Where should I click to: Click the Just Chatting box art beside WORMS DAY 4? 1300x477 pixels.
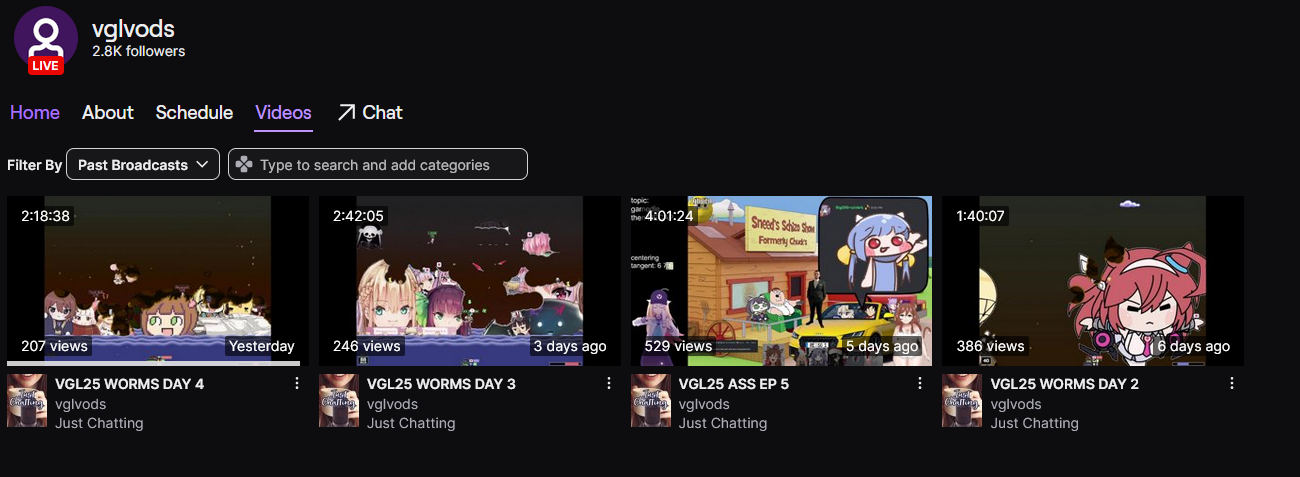[x=27, y=401]
